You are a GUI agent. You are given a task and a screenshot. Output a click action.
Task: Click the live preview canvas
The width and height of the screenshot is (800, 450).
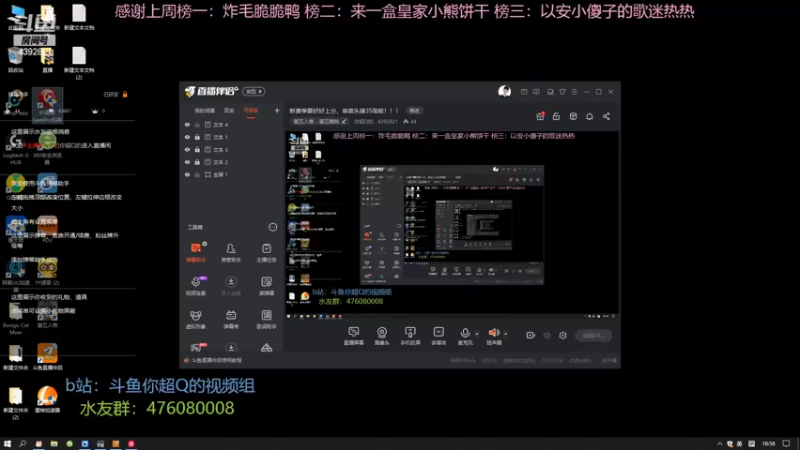(452, 225)
